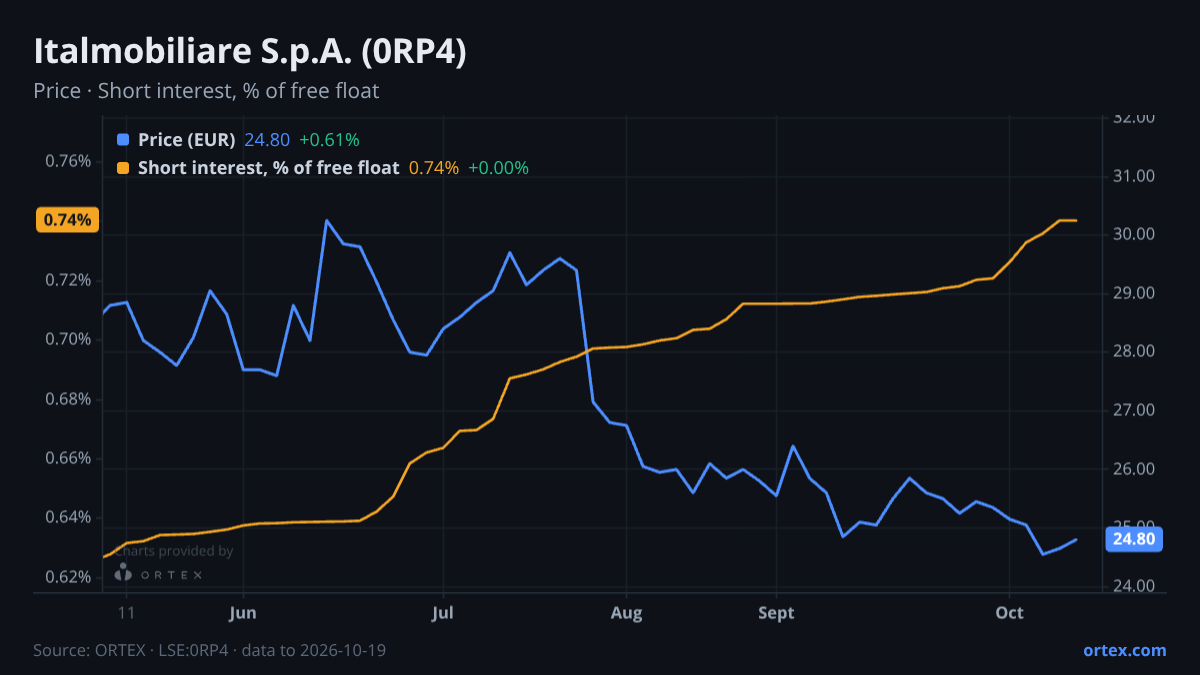This screenshot has height=675, width=1200.
Task: Click the Oct x-axis label
Action: 1010,613
